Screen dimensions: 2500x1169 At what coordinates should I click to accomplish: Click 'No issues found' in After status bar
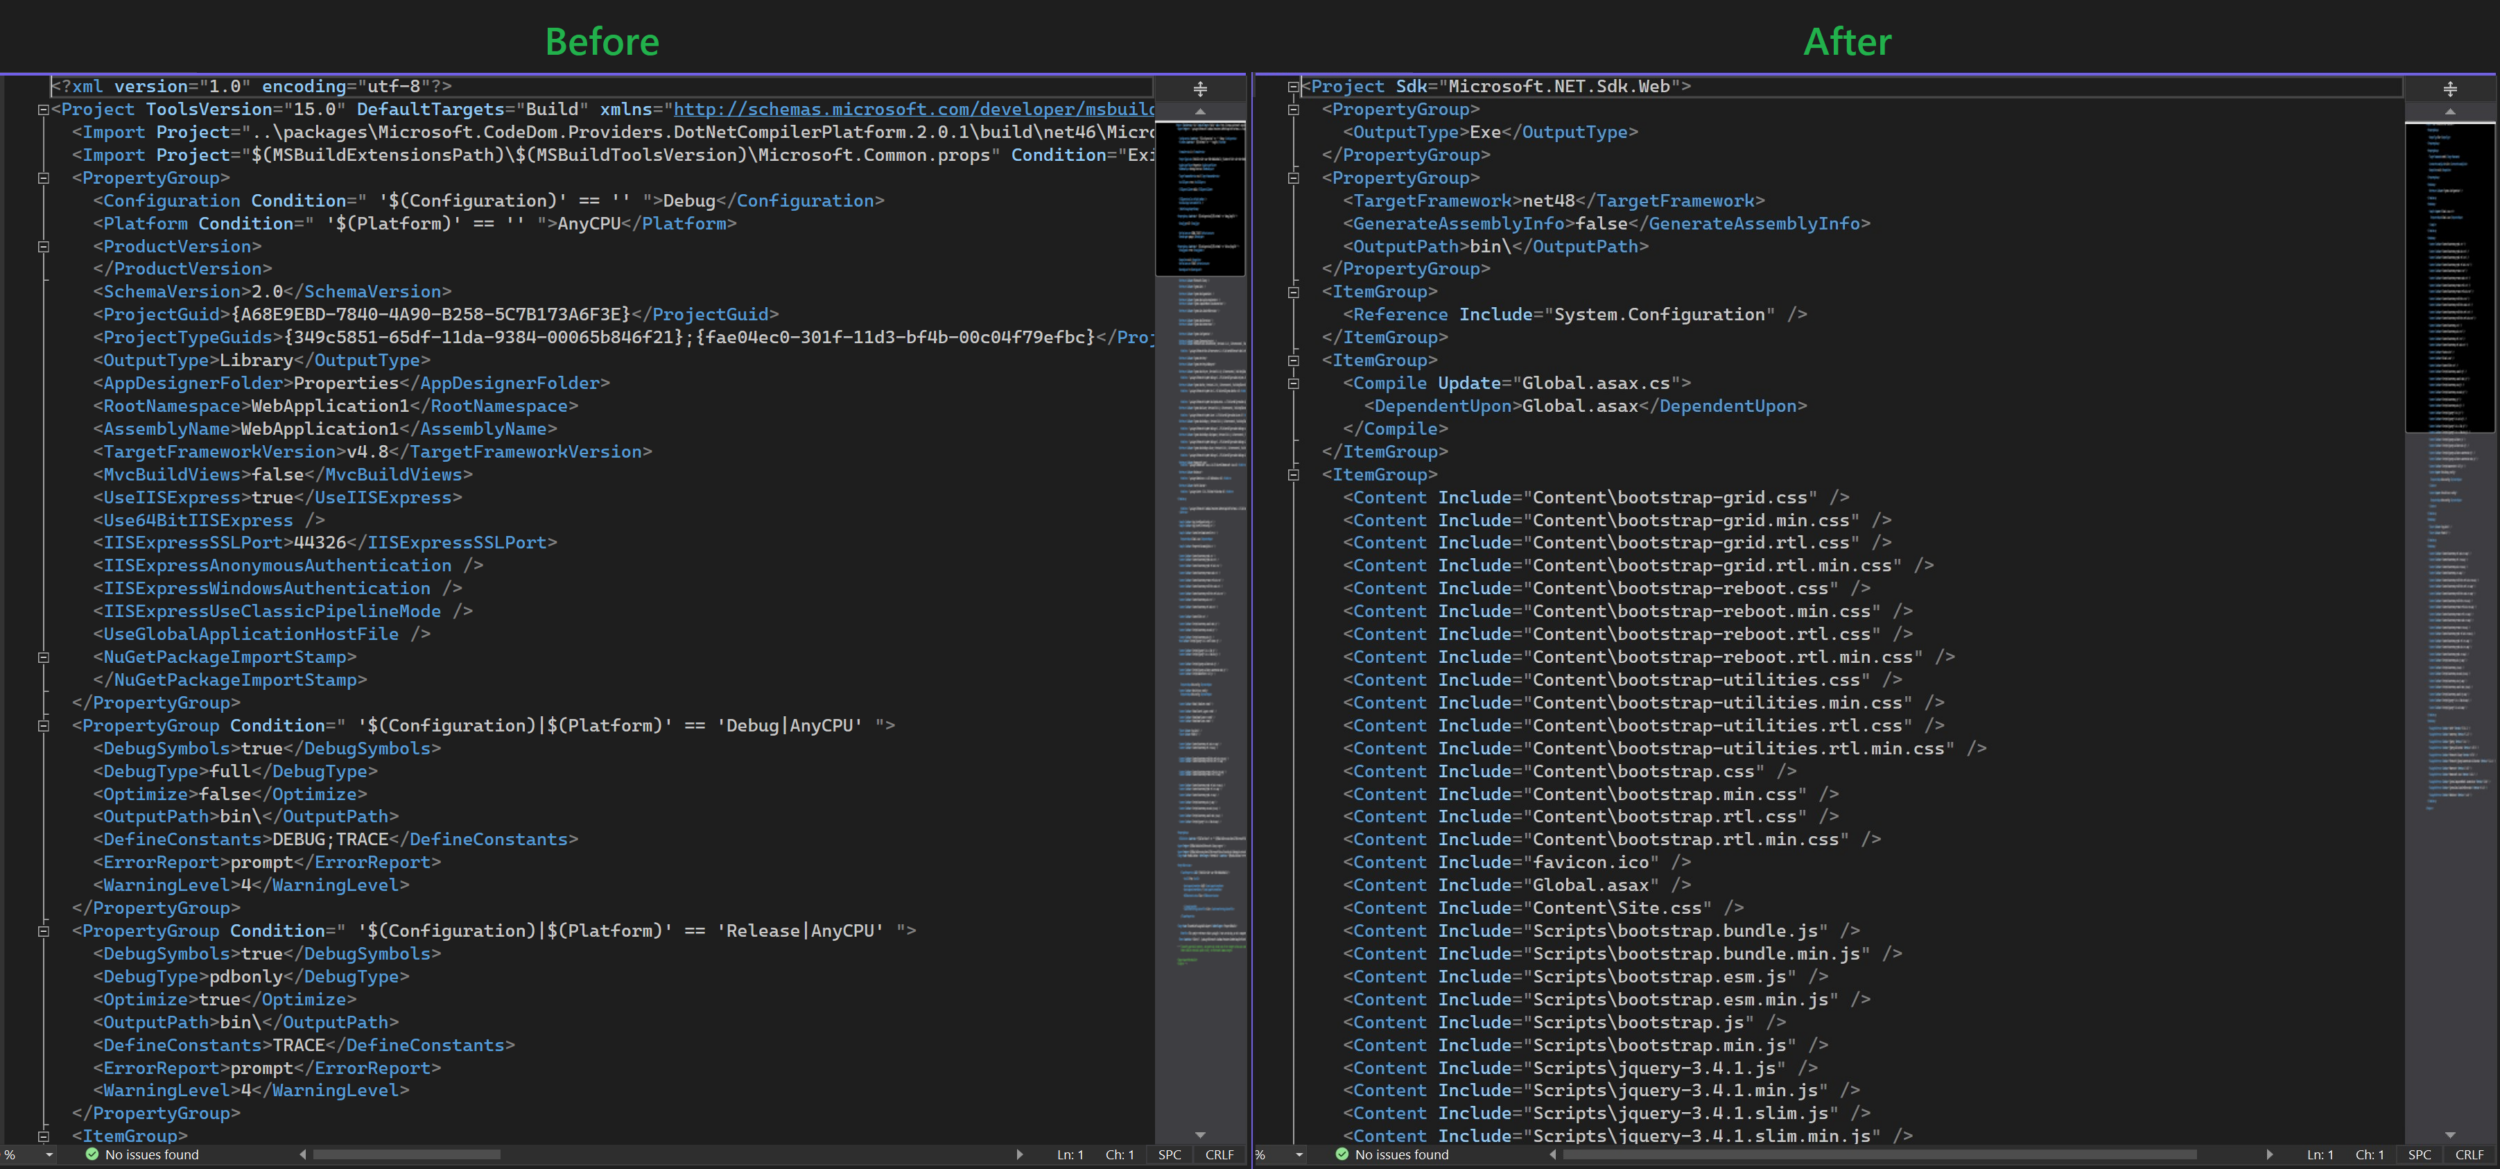1402,1155
